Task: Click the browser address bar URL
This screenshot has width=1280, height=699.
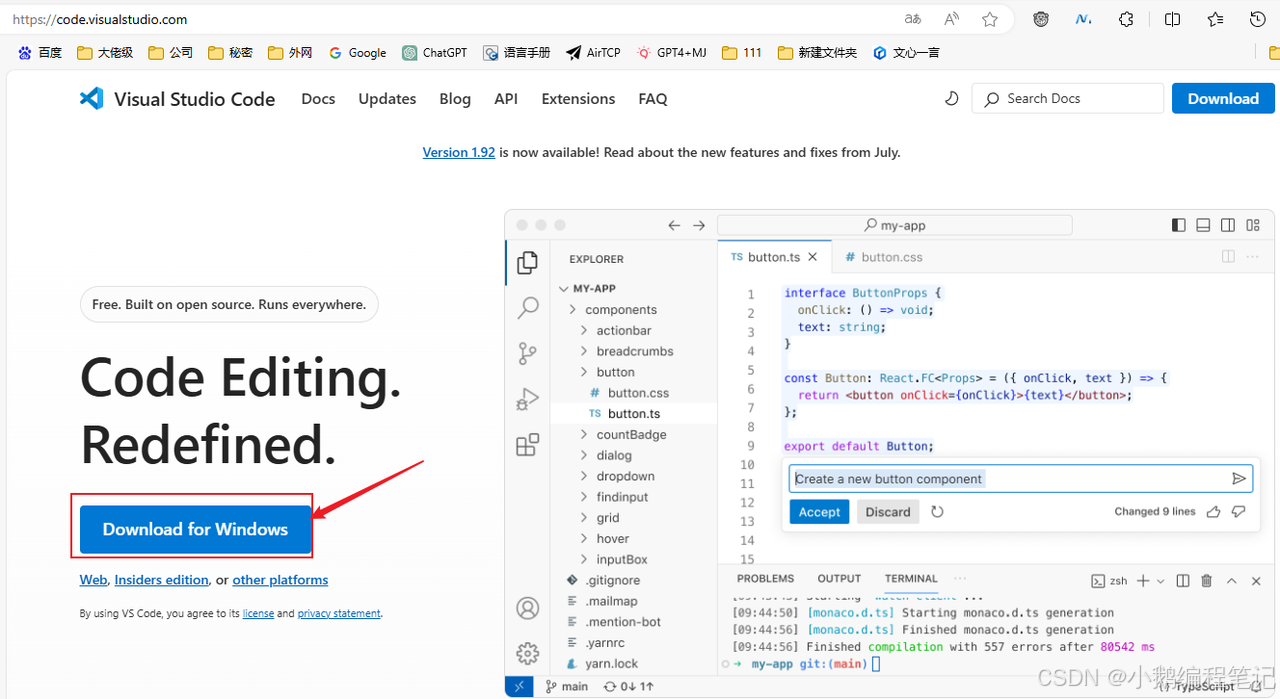Action: (x=100, y=19)
